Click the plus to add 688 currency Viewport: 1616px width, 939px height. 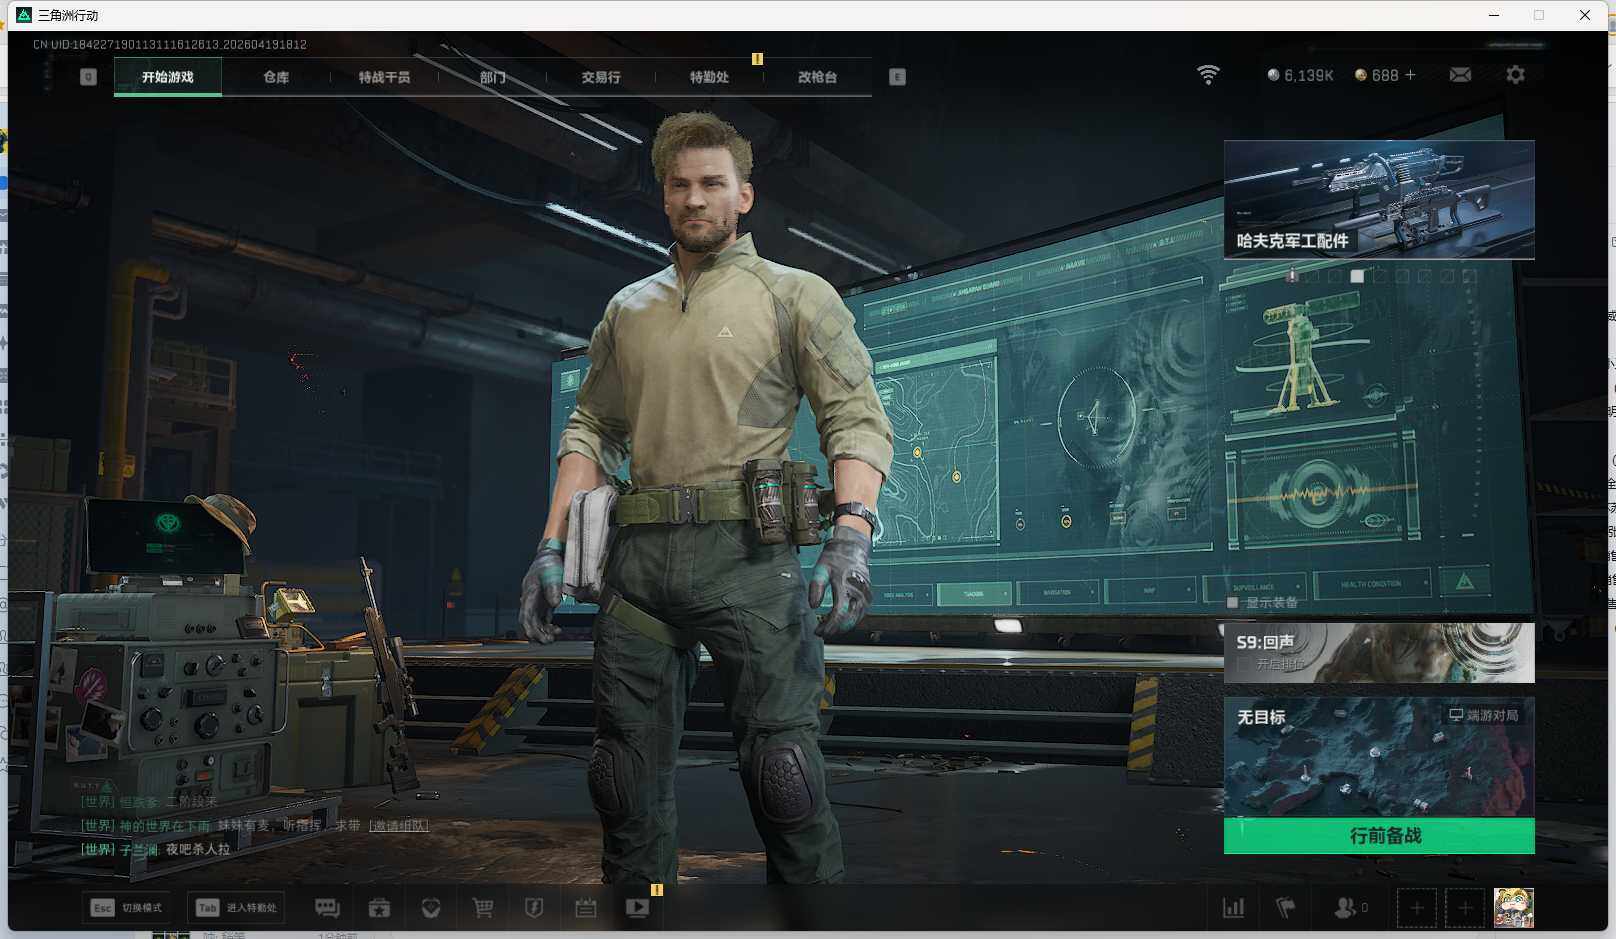point(1410,75)
